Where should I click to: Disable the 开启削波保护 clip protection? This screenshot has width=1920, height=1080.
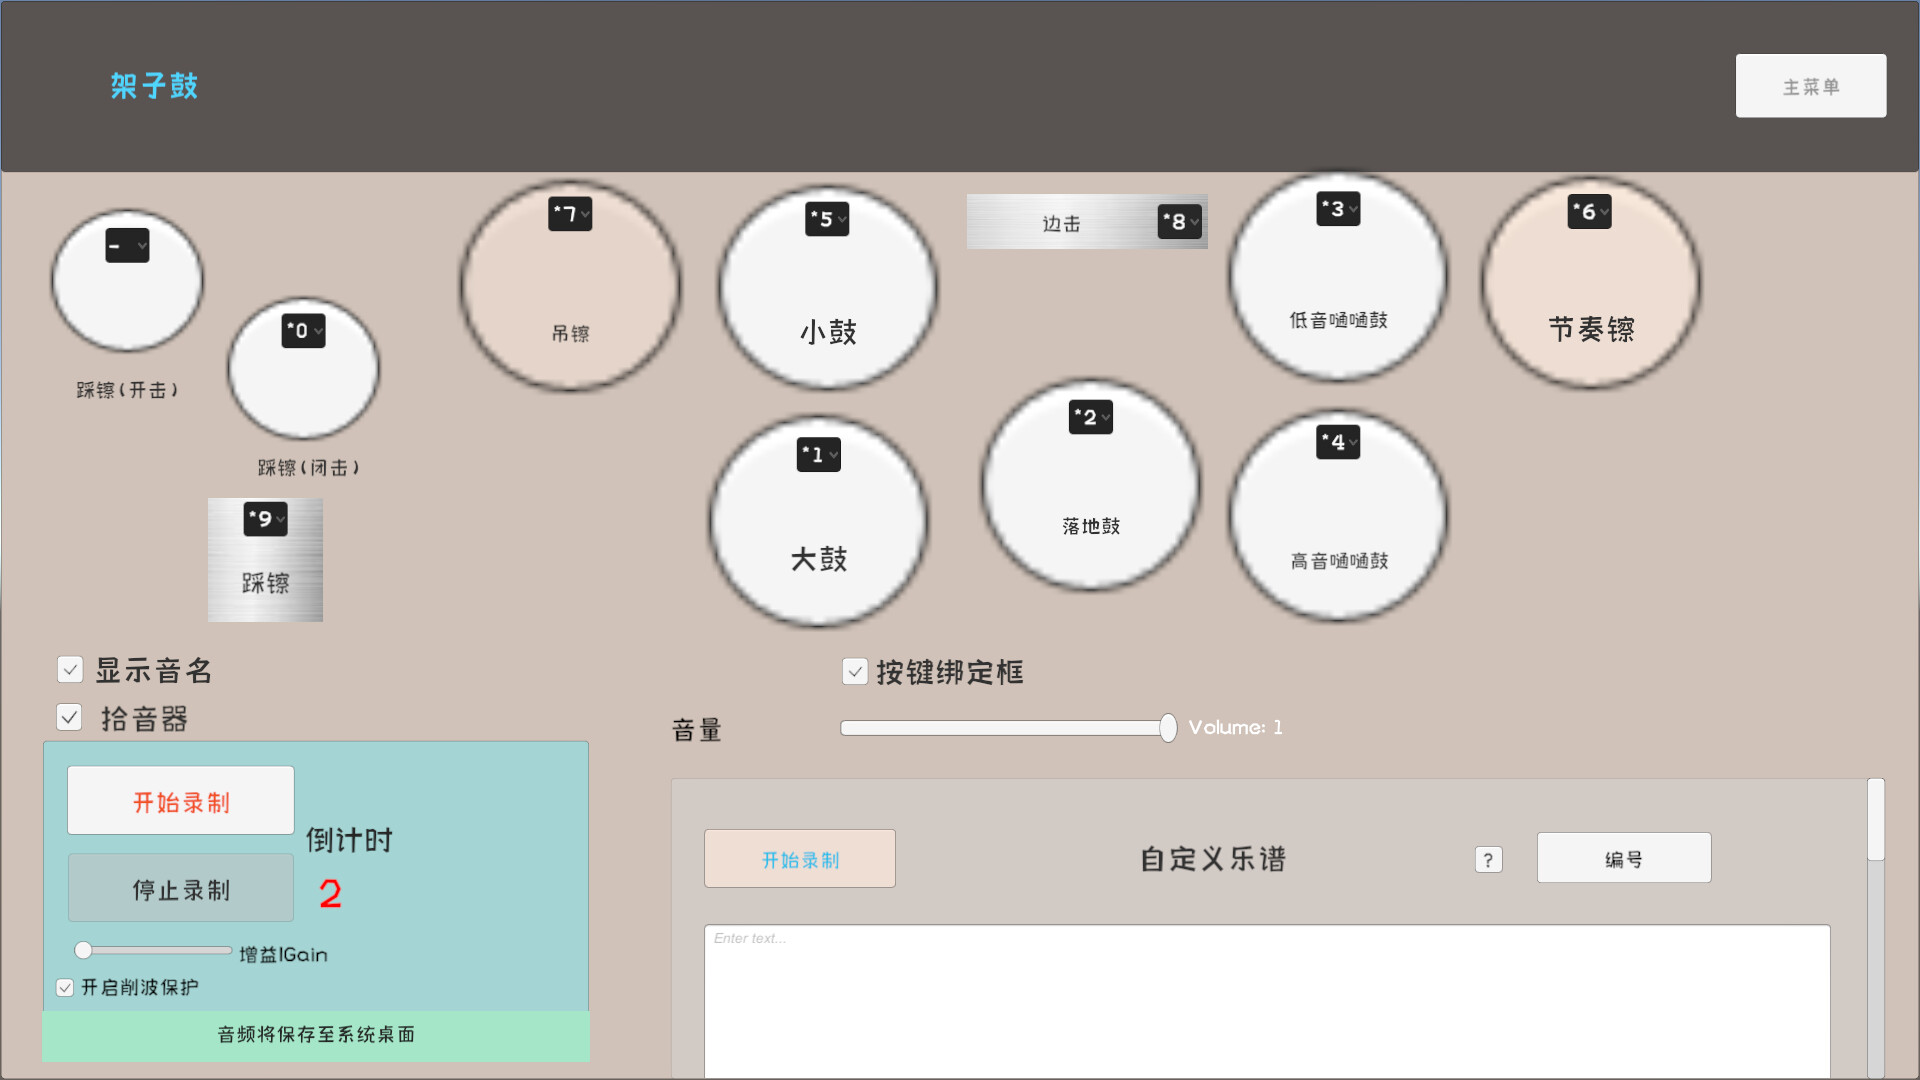[65, 987]
